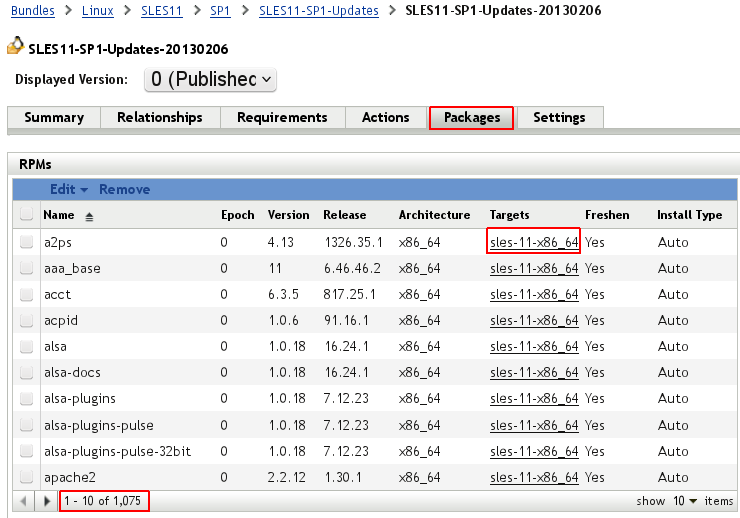Check the alsa-plugins-pulse-32bit package checkbox
This screenshot has width=740, height=518.
pos(26,451)
